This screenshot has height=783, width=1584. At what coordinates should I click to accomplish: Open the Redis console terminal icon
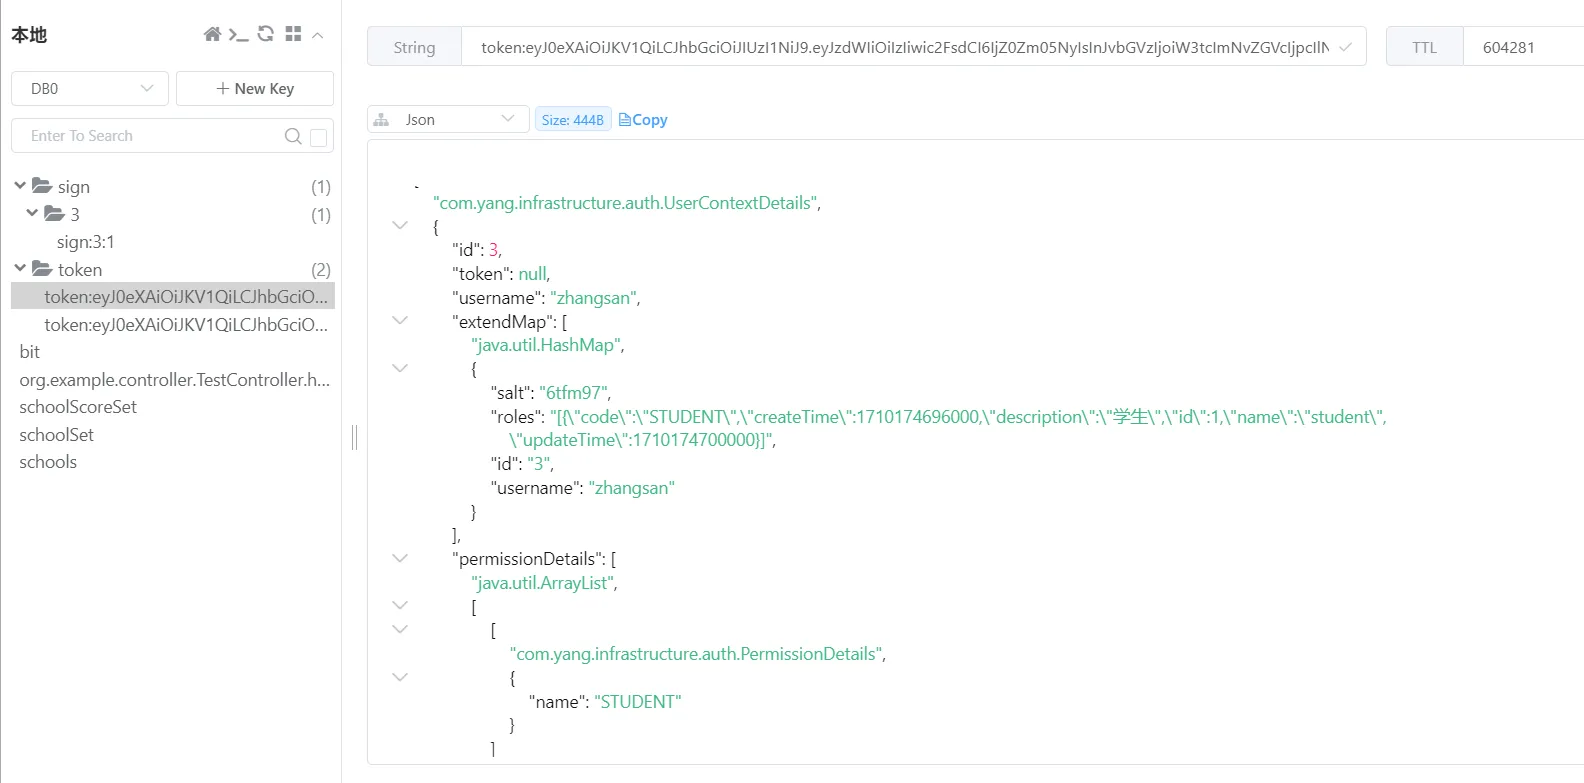(238, 35)
